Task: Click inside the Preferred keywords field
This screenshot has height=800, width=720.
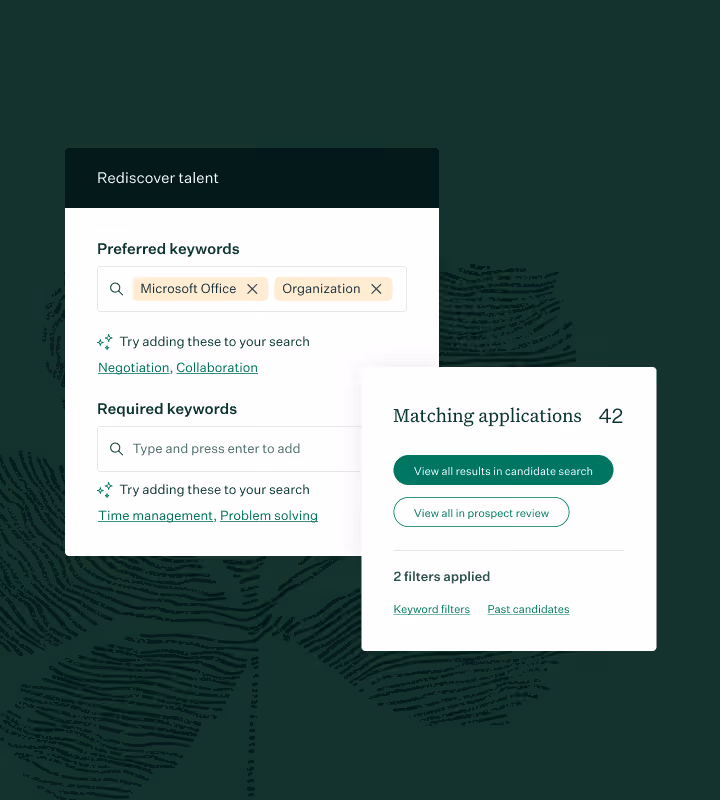Action: (252, 289)
